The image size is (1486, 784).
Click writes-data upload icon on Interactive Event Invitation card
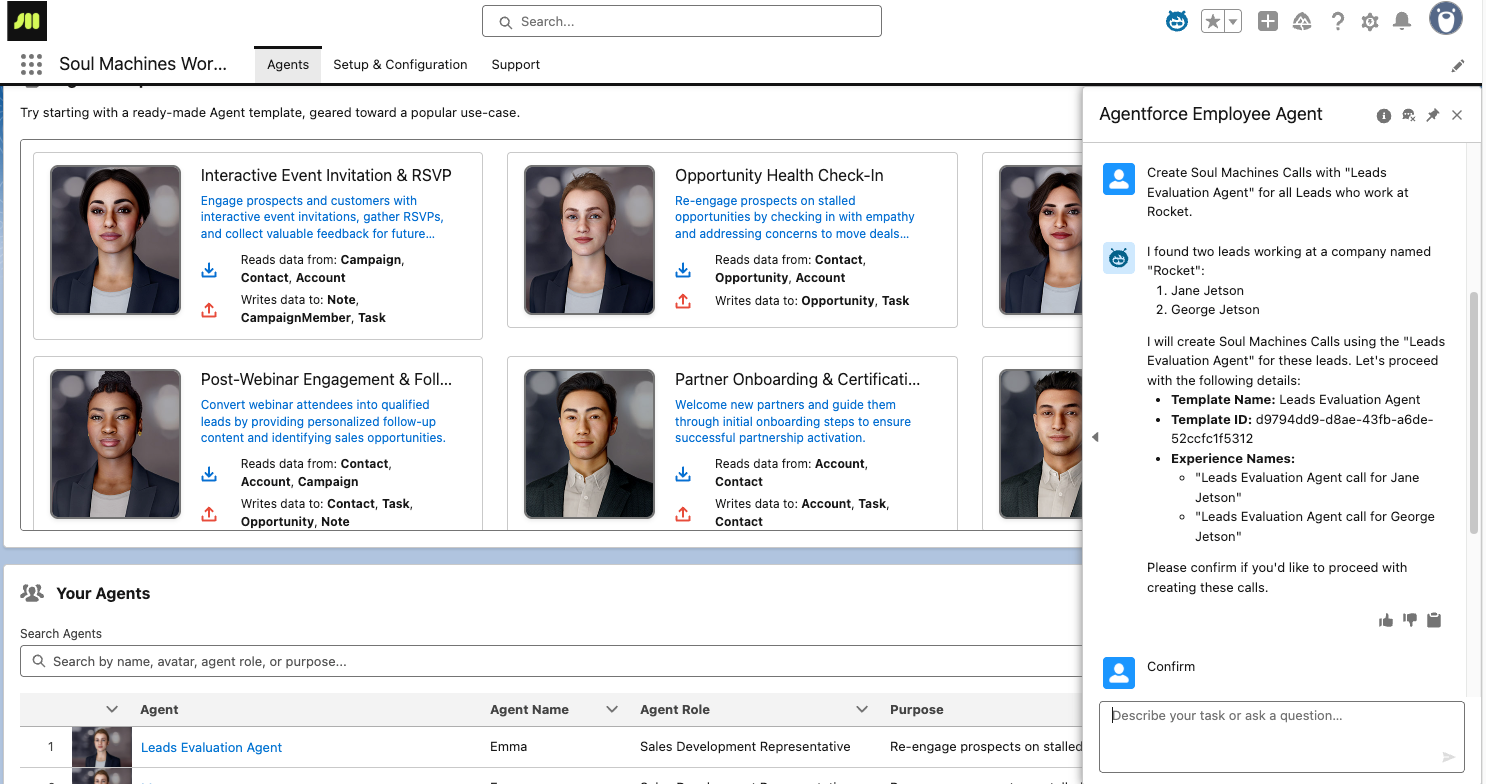pos(209,310)
